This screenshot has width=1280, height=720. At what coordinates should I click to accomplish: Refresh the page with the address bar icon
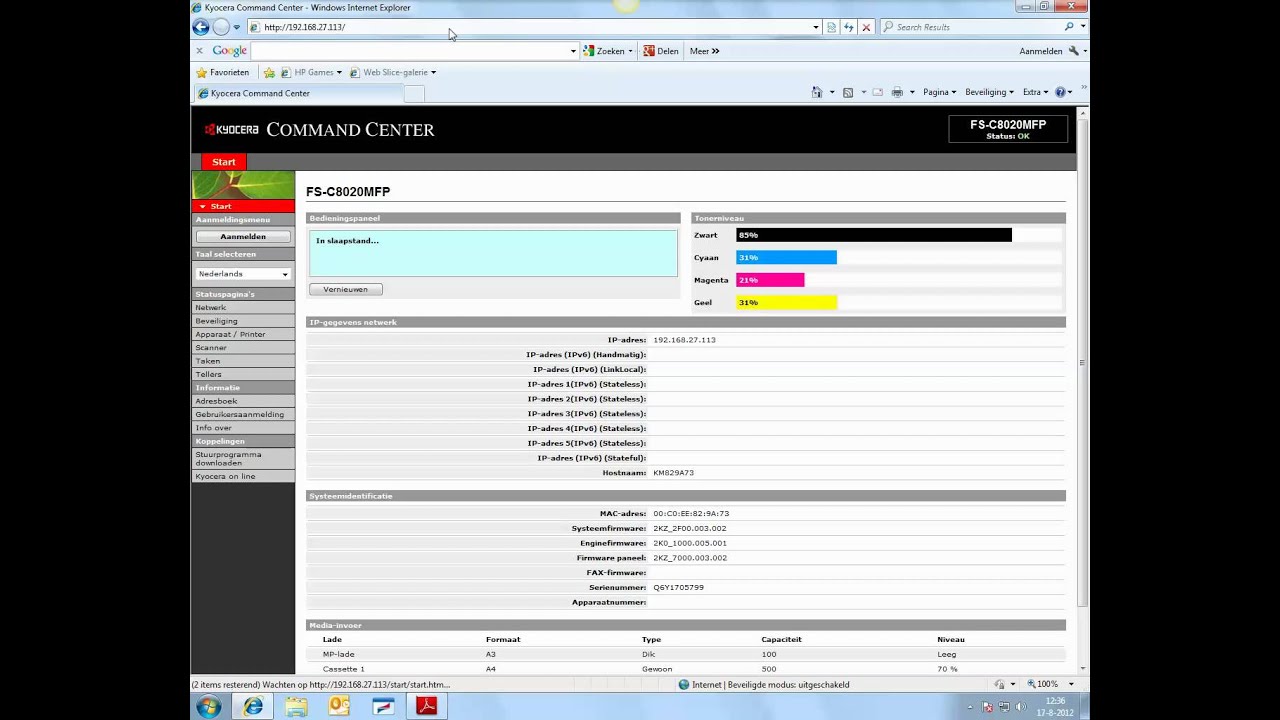click(849, 27)
